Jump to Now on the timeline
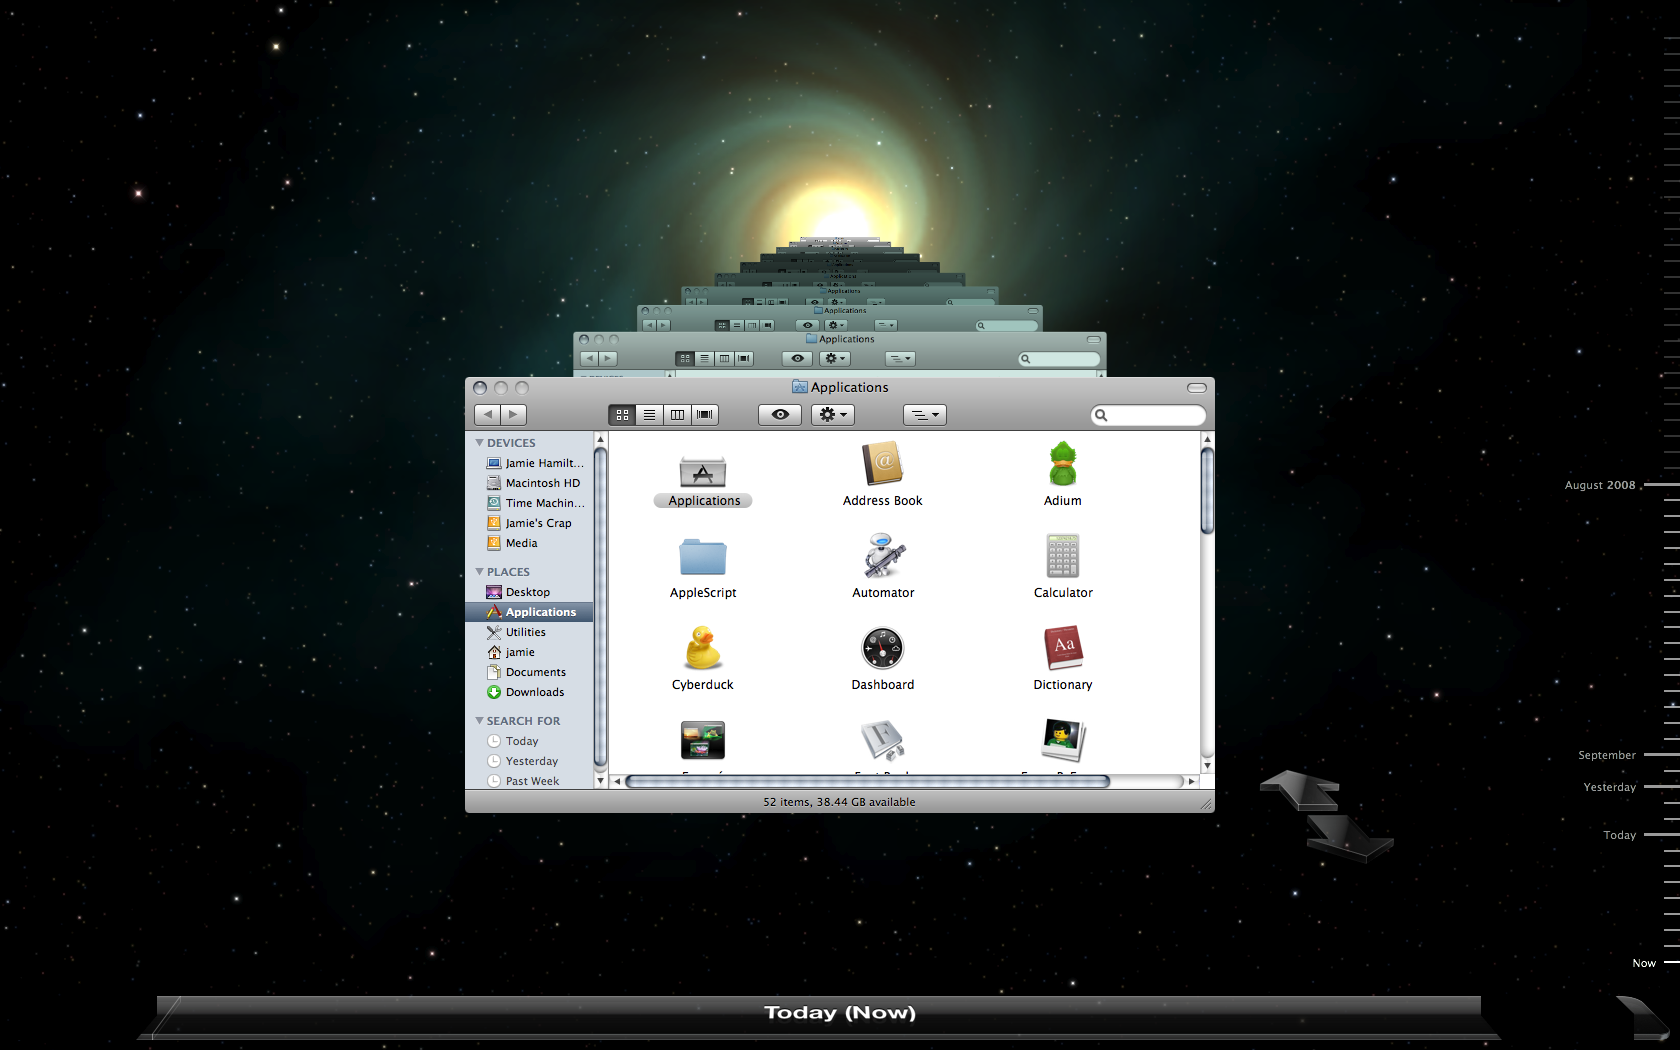Image resolution: width=1680 pixels, height=1050 pixels. coord(1644,963)
